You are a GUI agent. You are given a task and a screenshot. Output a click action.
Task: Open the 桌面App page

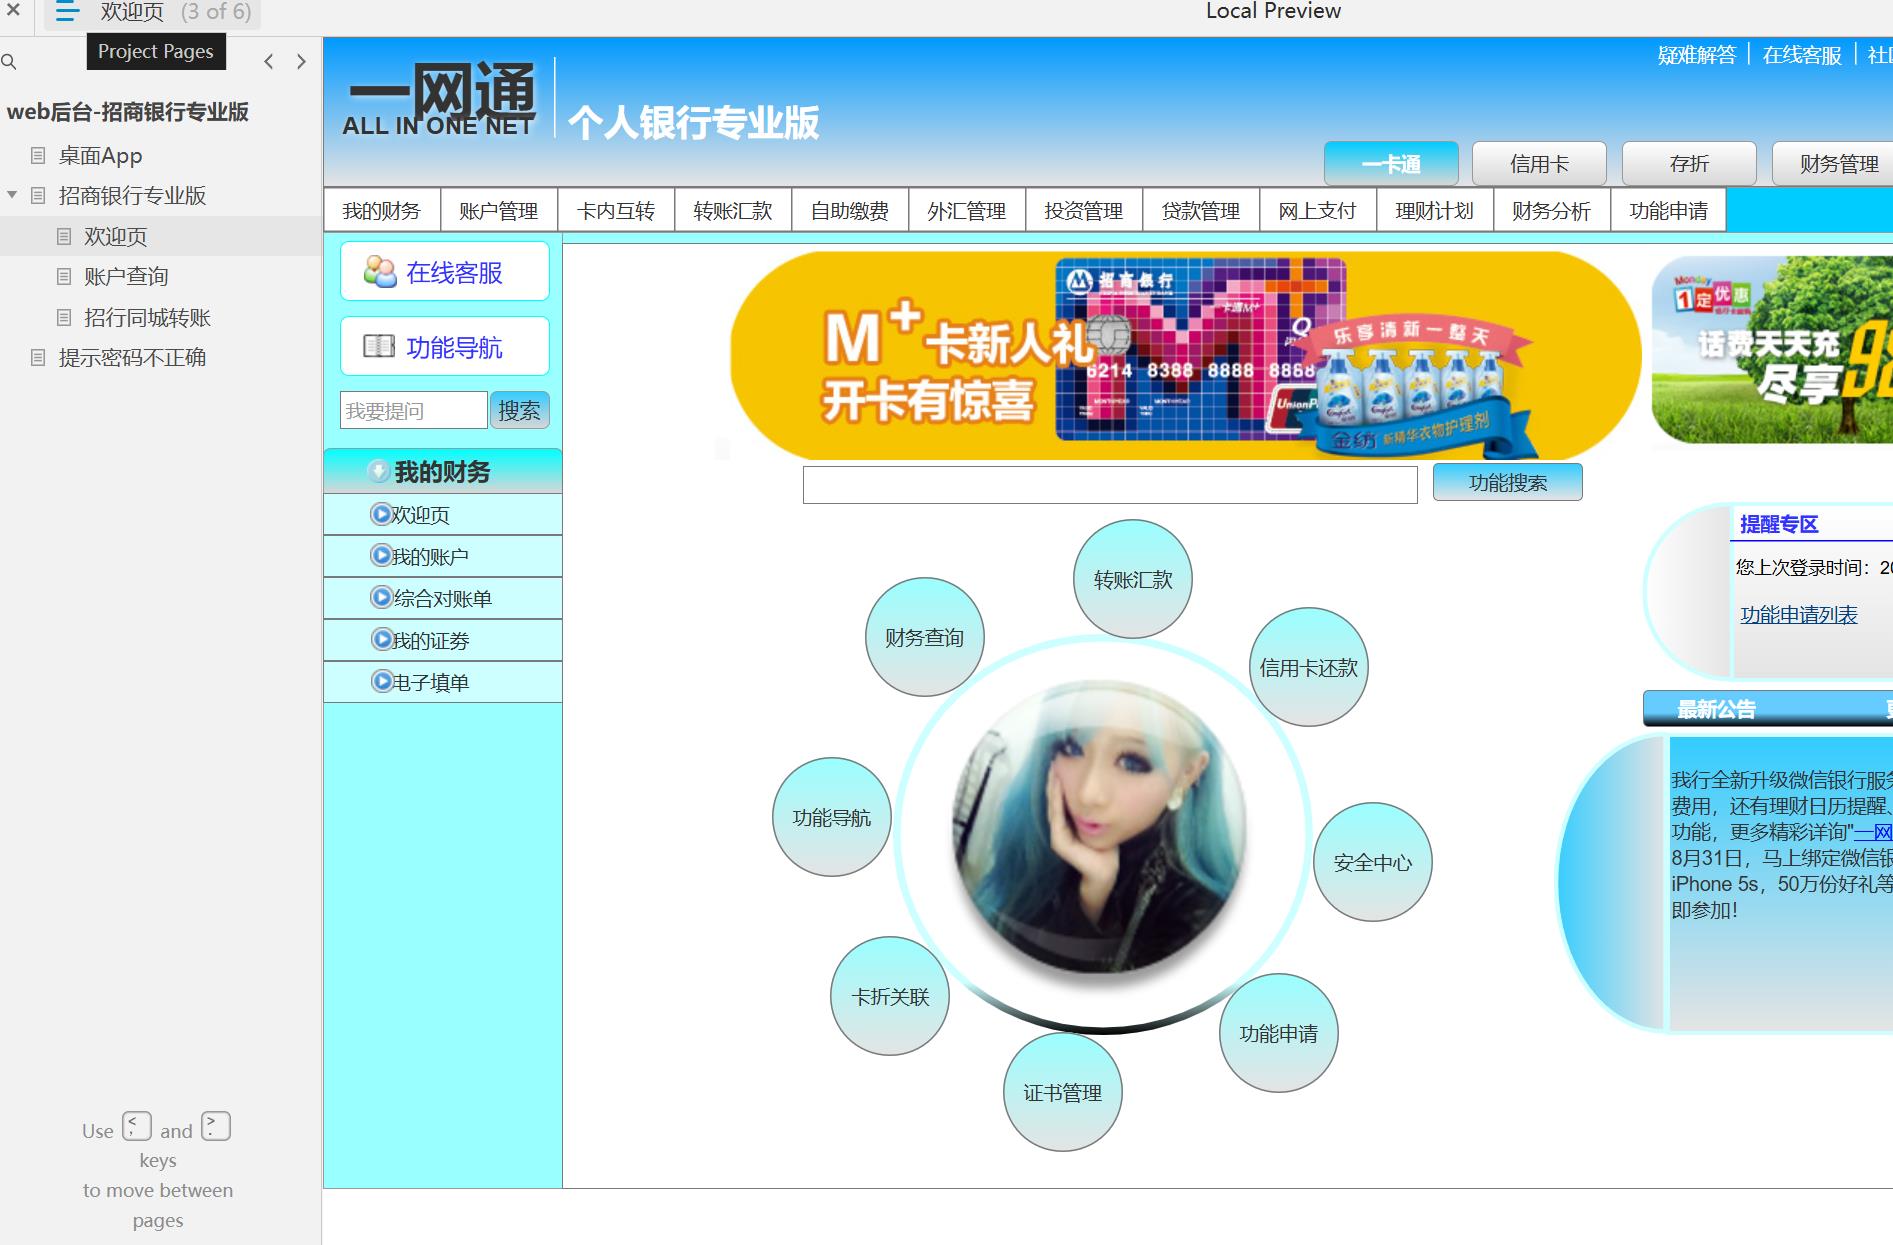coord(100,155)
